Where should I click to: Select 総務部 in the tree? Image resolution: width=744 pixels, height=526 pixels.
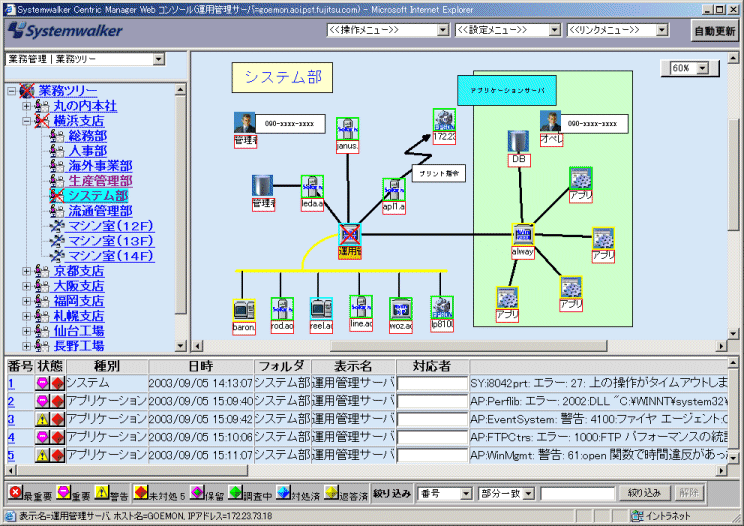[x=88, y=136]
